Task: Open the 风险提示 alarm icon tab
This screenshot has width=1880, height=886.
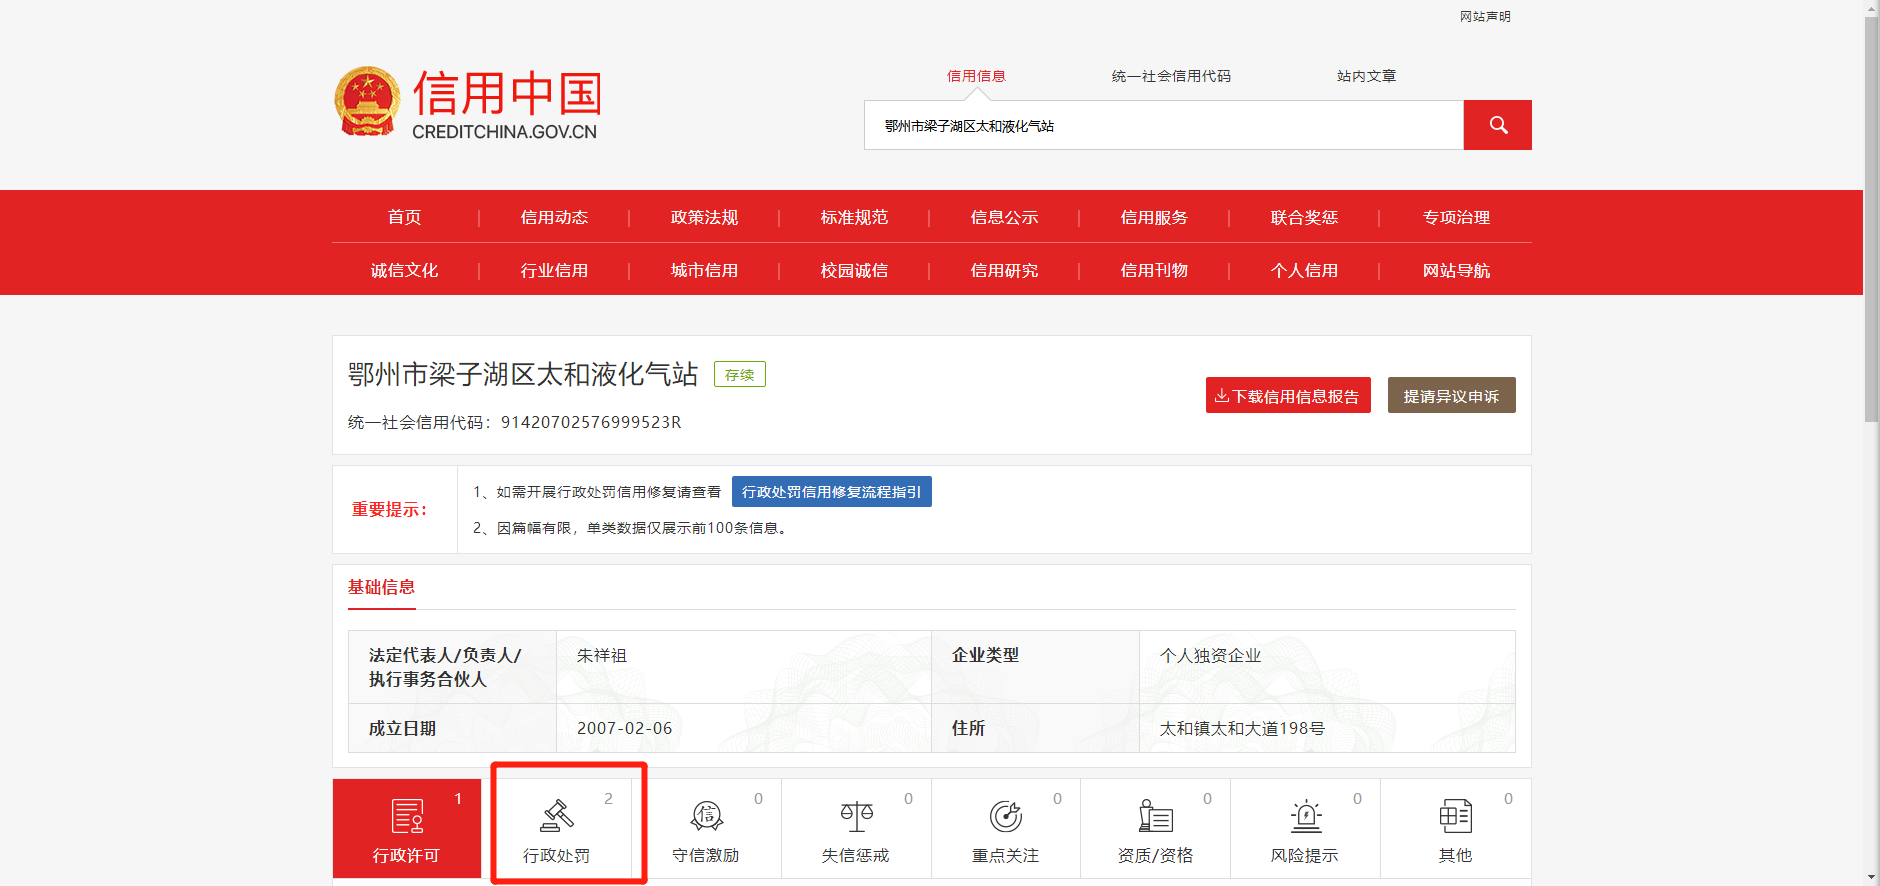Action: click(1305, 828)
